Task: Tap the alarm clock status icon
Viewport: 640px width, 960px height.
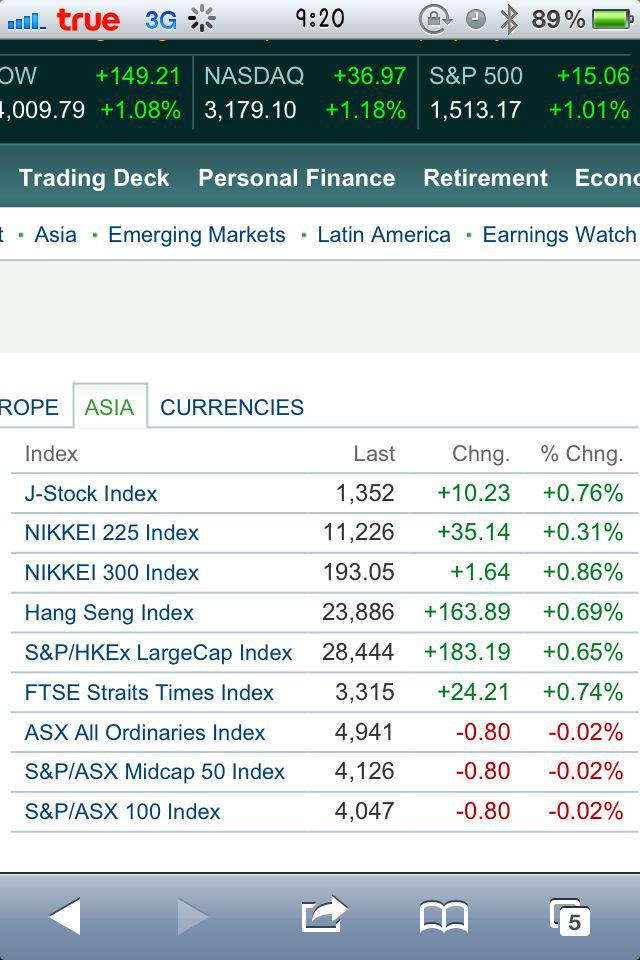Action: pyautogui.click(x=476, y=19)
